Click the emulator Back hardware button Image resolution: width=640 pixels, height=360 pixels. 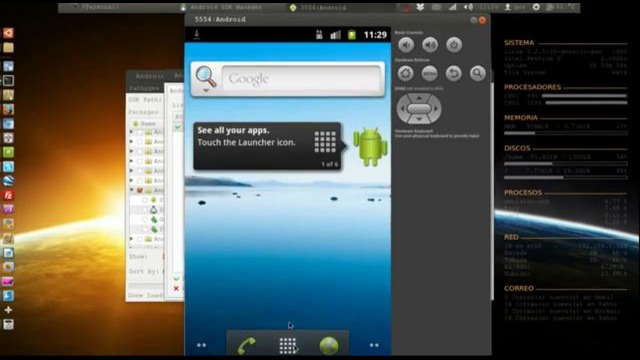tap(453, 73)
